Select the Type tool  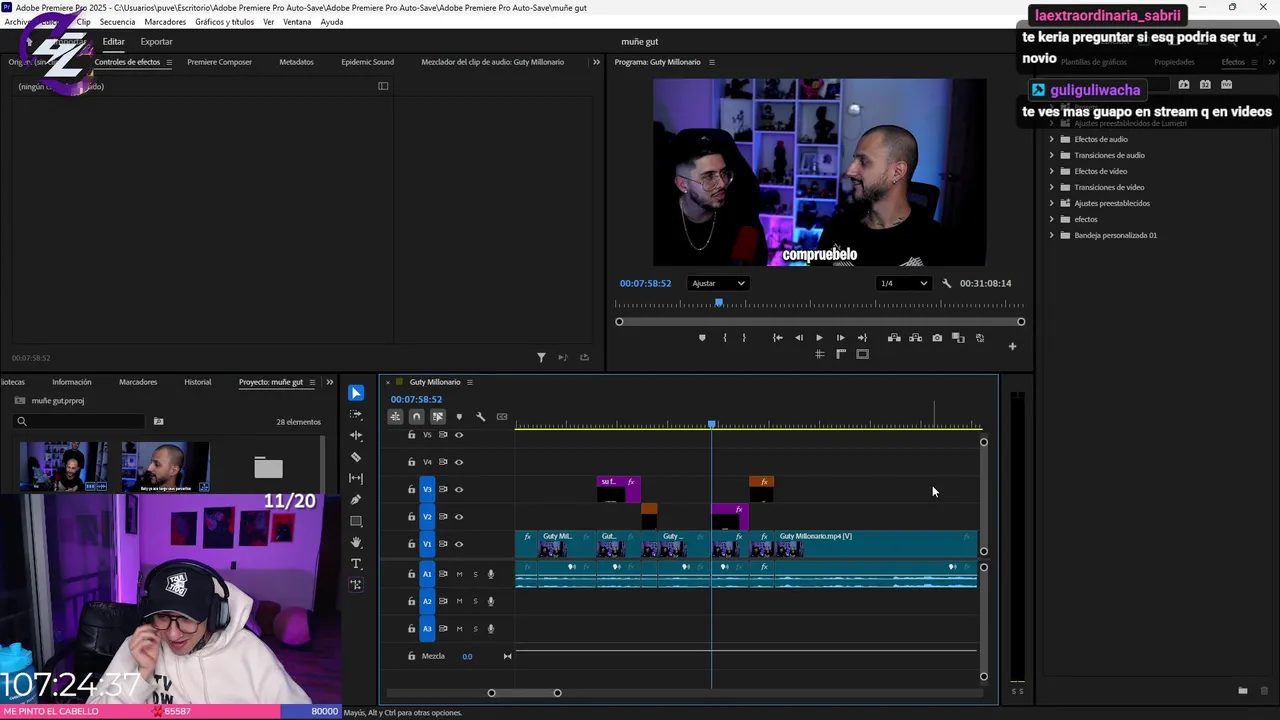click(356, 564)
